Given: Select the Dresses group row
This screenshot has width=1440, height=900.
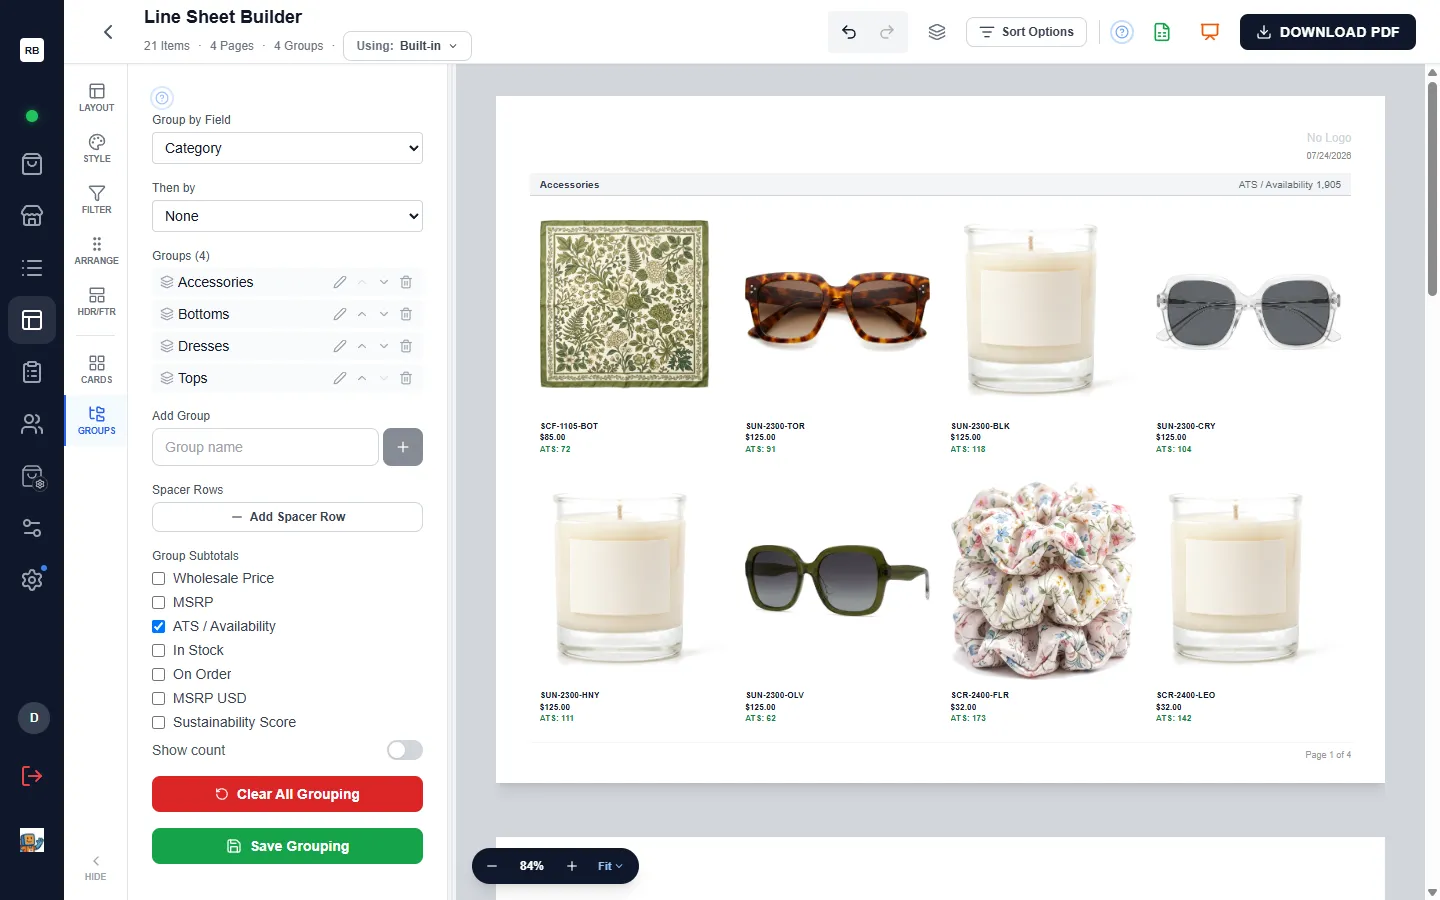Looking at the screenshot, I should [x=287, y=346].
